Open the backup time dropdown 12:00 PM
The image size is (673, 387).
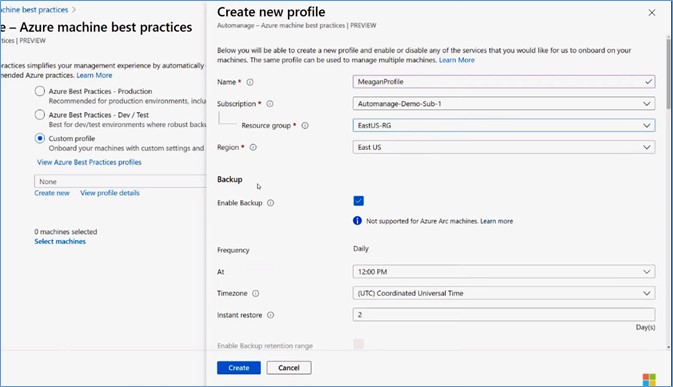tap(504, 272)
